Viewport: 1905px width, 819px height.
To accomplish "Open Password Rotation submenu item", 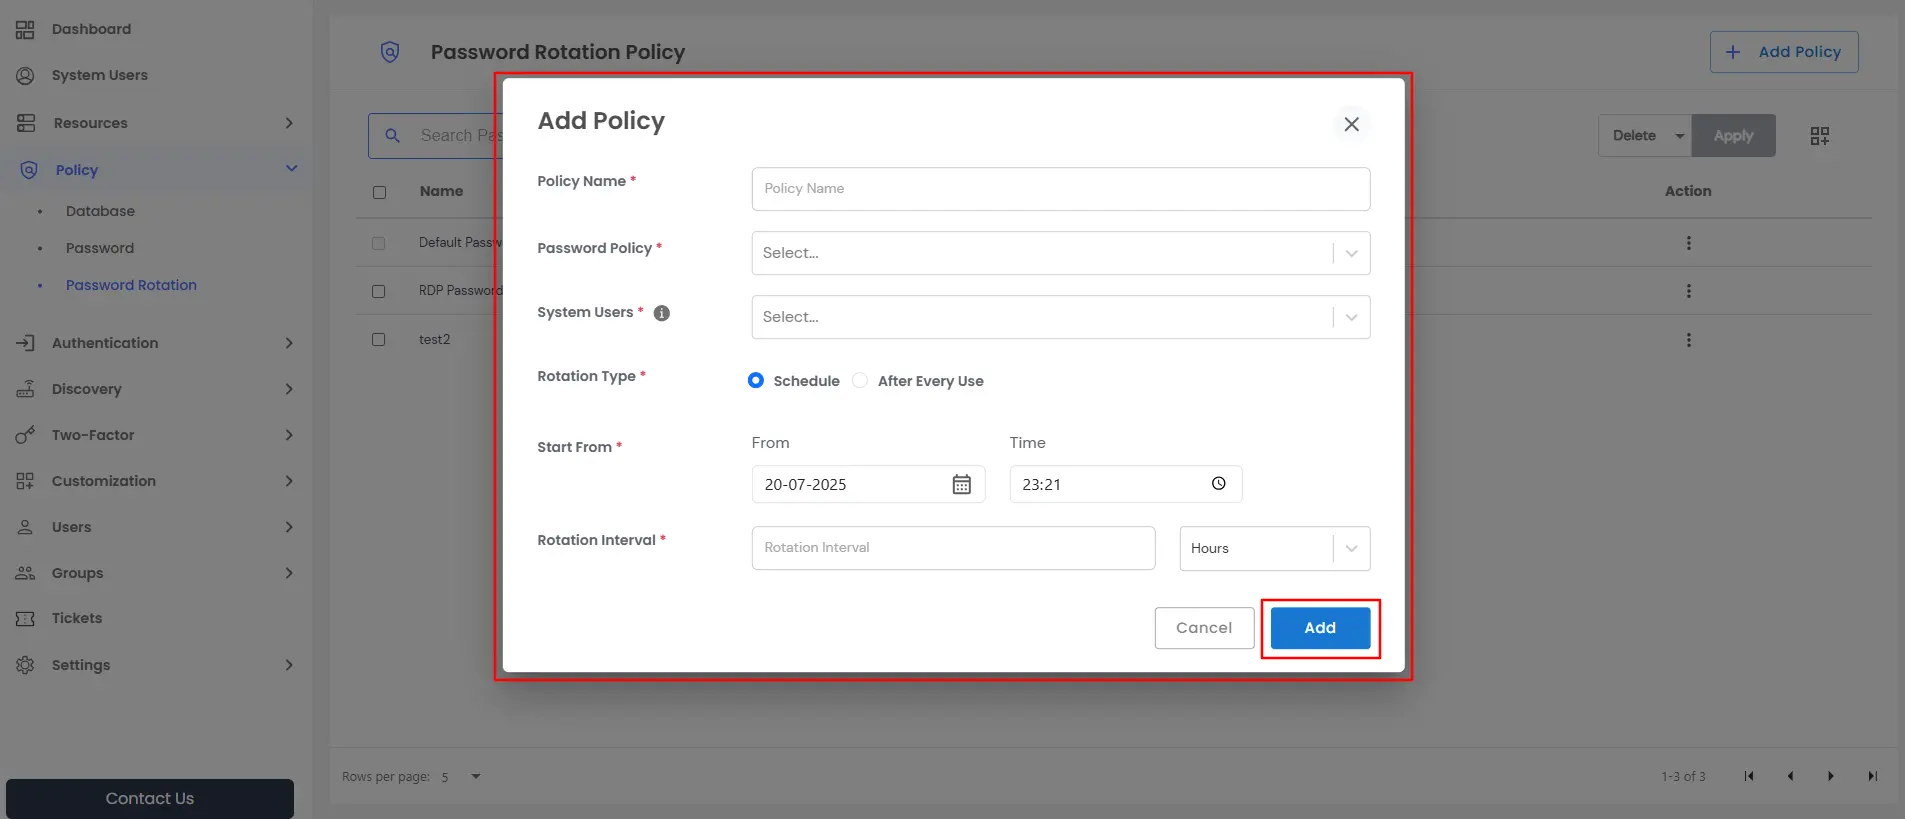I will pyautogui.click(x=131, y=285).
